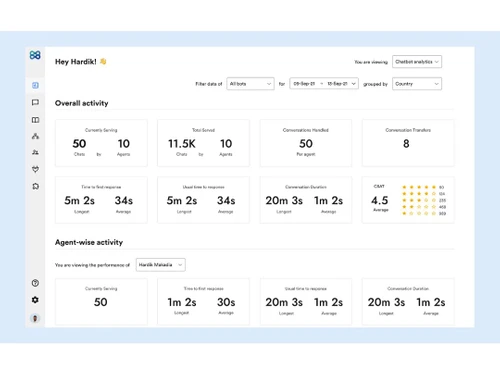Click the end date 13-Sep-21
The image size is (500, 375).
pos(337,84)
